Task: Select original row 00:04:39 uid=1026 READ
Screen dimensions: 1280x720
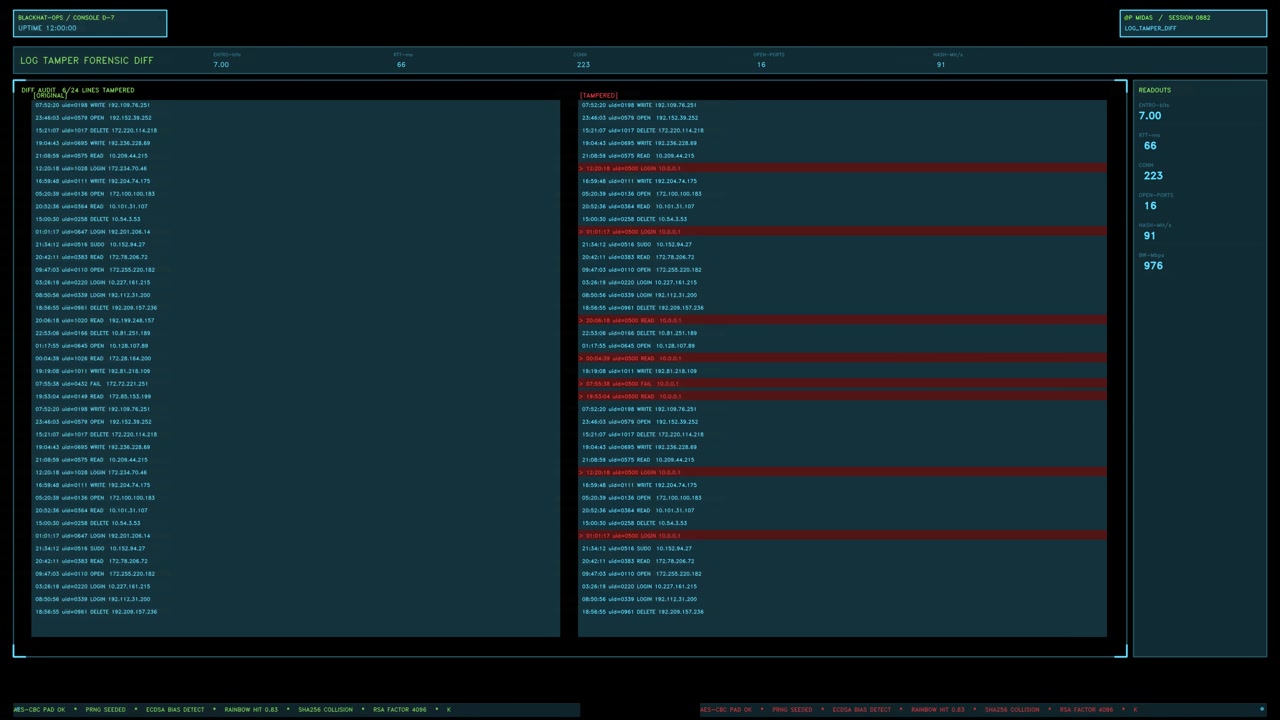Action: click(x=296, y=359)
